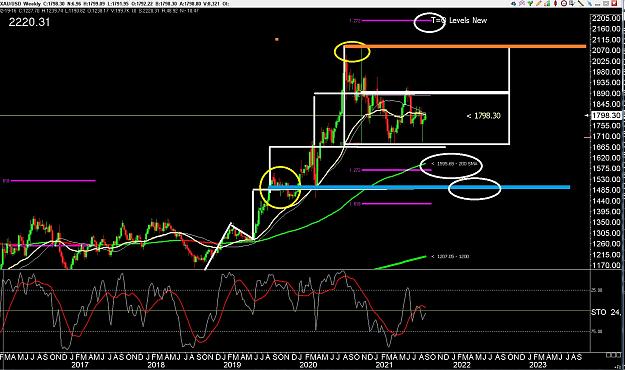Viewport: 625px width, 370px height.
Task: Select the orange horizontal resistance line
Action: tap(465, 46)
